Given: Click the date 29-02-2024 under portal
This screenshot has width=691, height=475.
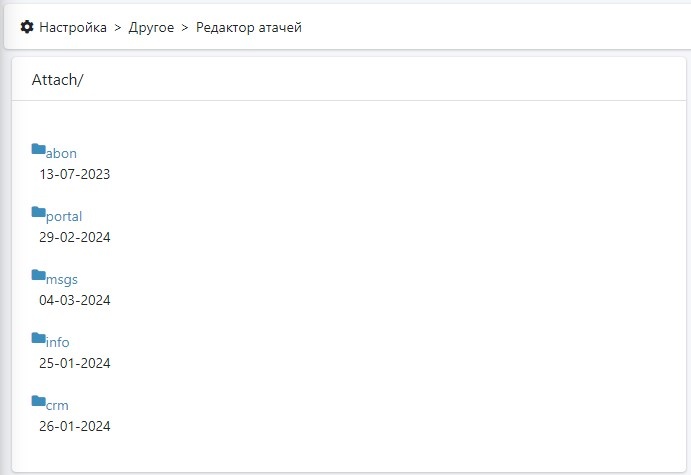Looking at the screenshot, I should (75, 237).
